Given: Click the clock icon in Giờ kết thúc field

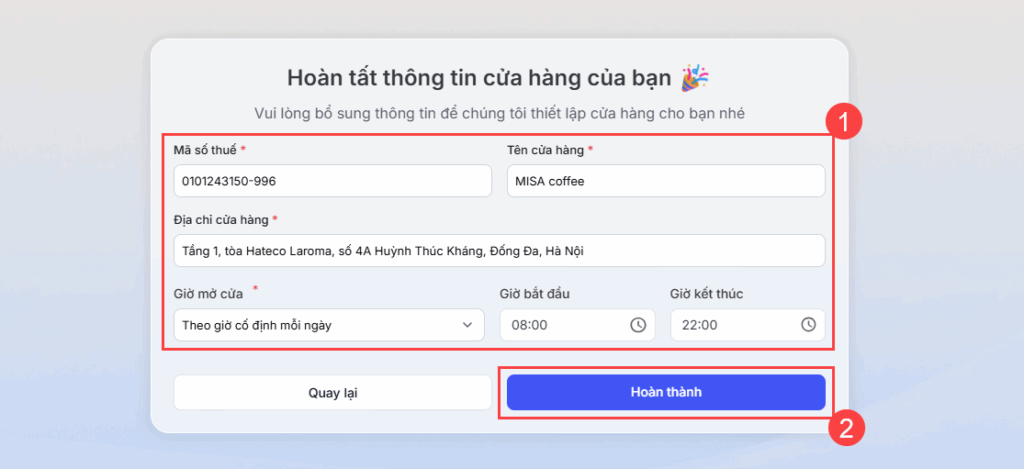Looking at the screenshot, I should (809, 325).
